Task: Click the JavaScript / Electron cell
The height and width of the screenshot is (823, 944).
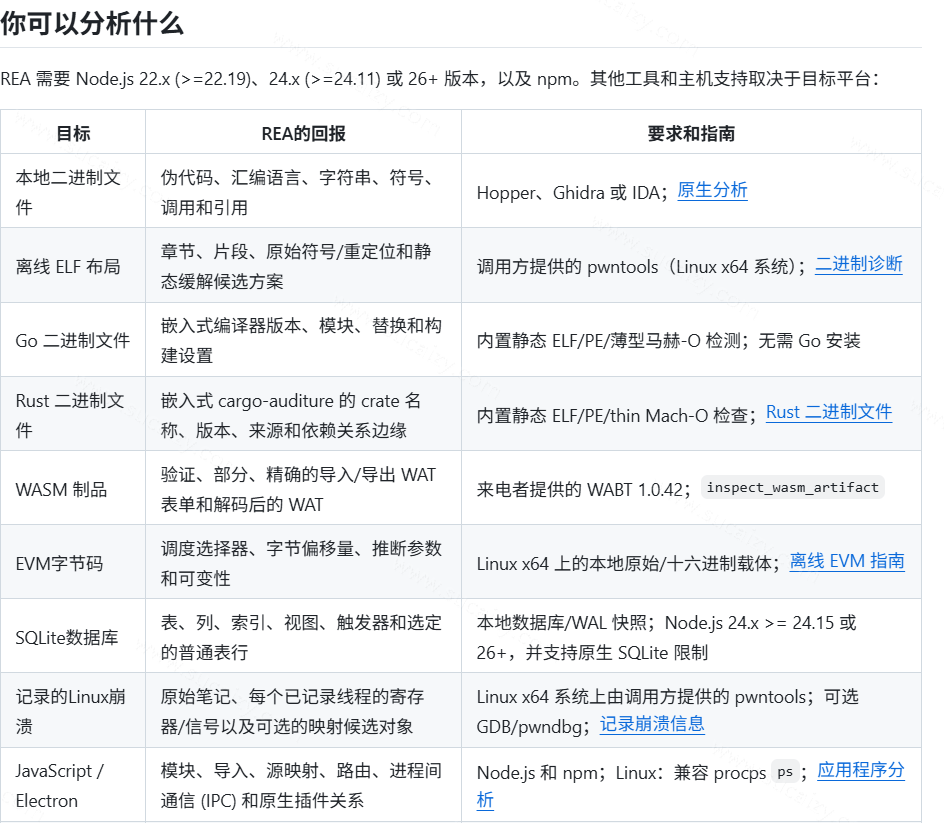Action: click(73, 785)
